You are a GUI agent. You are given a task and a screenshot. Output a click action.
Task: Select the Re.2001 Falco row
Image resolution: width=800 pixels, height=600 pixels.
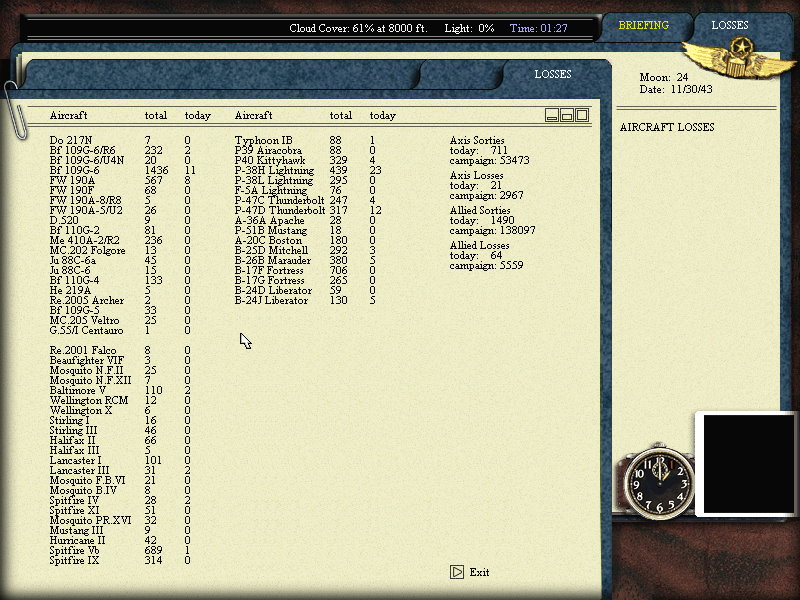[120, 351]
